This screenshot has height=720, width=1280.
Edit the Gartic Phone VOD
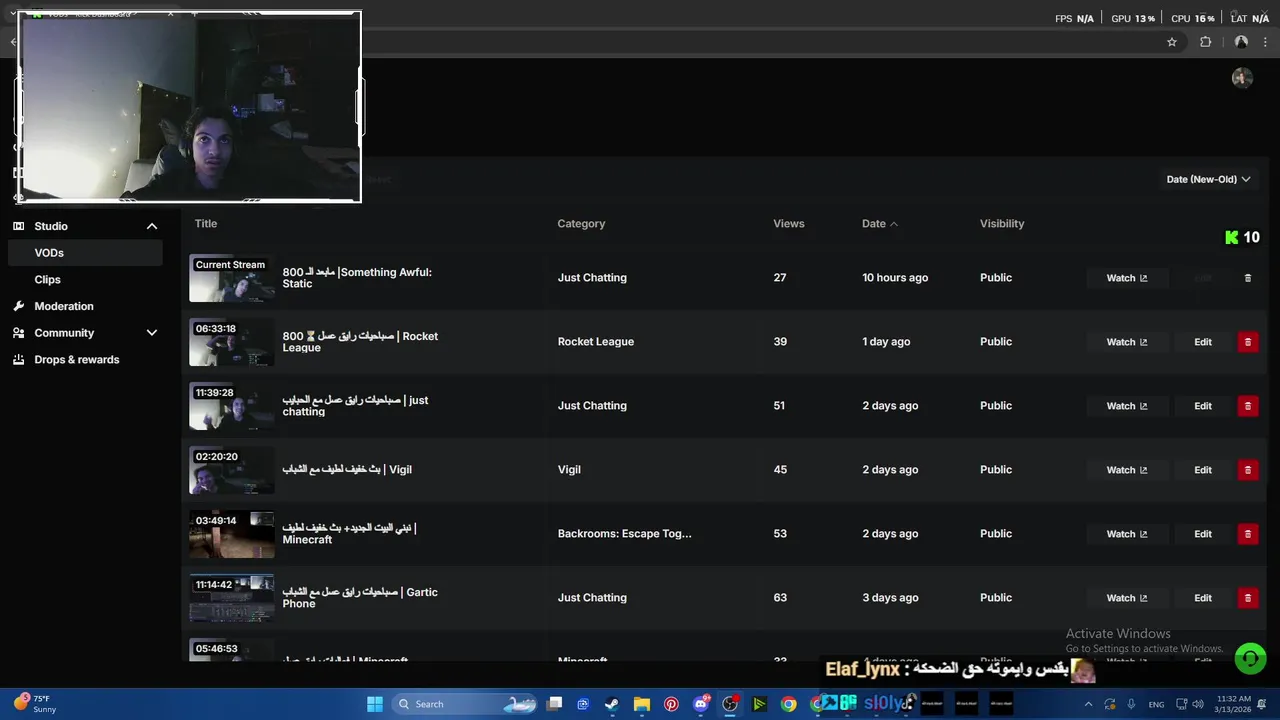1203,598
